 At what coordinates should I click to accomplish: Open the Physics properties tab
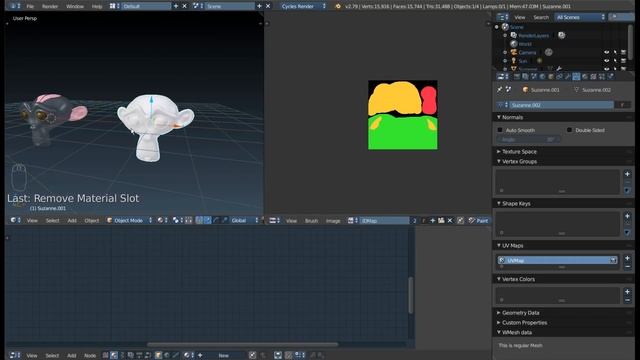(x=611, y=76)
